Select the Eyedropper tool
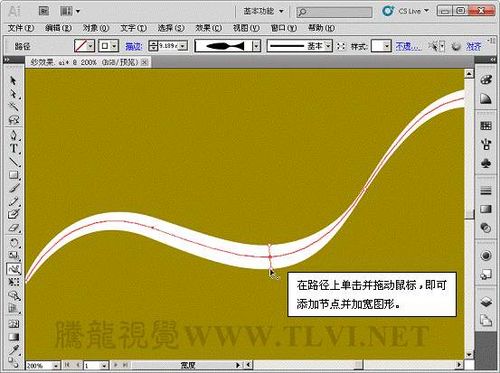 (14, 350)
